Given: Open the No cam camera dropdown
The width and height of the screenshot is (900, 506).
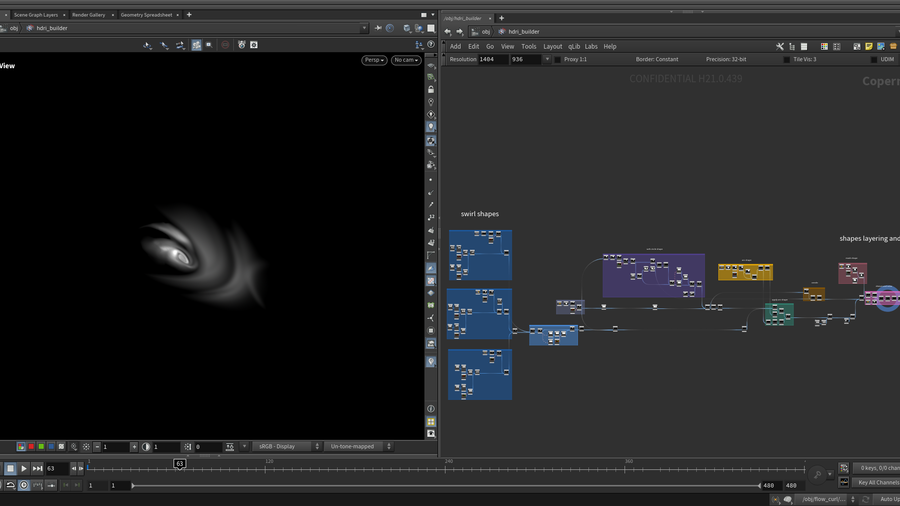Looking at the screenshot, I should point(405,60).
